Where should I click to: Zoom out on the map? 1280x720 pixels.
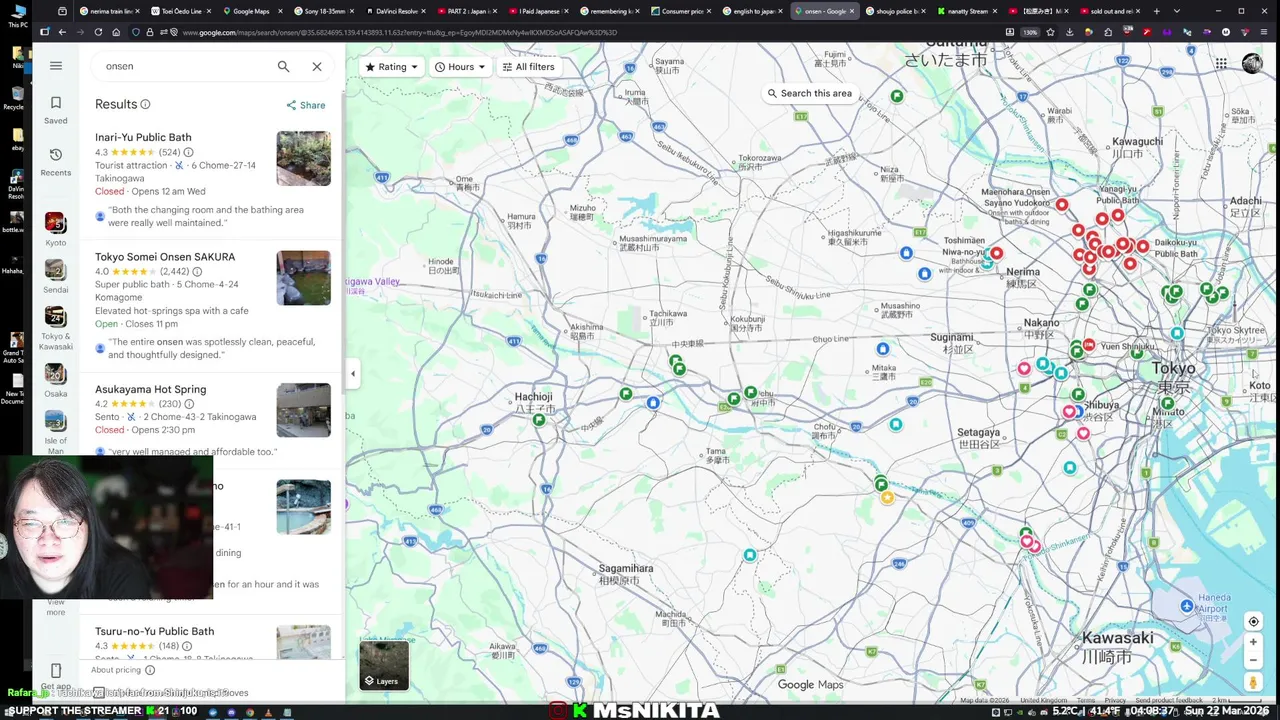click(x=1253, y=660)
